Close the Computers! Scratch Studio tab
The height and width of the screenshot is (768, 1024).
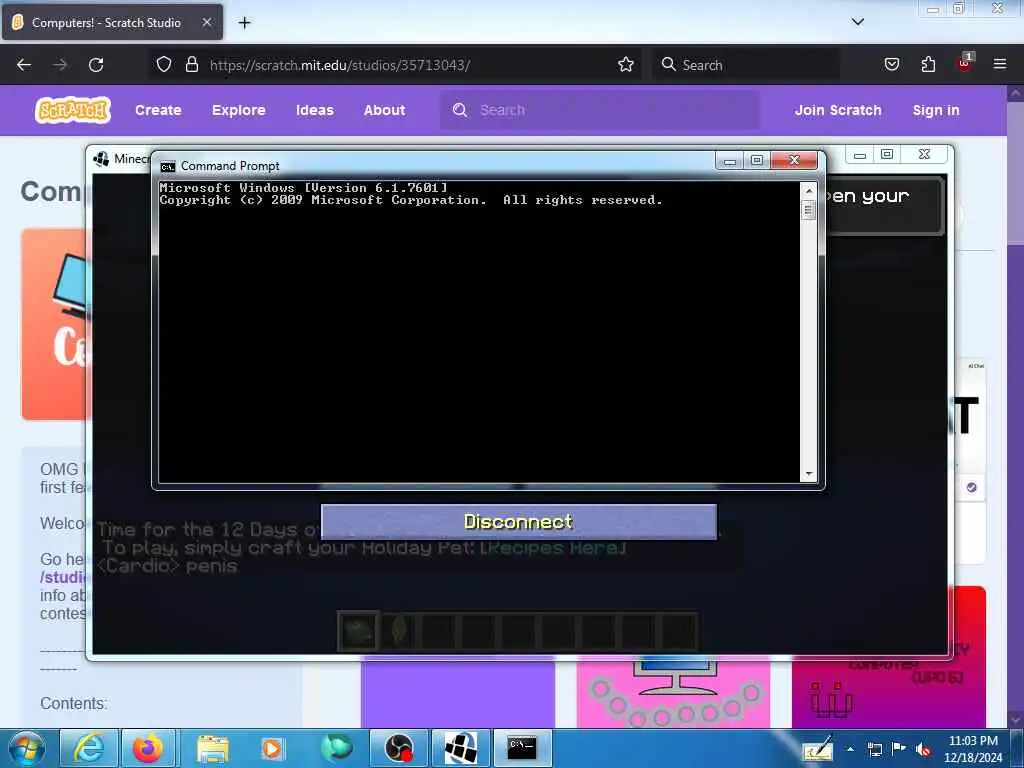click(x=206, y=22)
